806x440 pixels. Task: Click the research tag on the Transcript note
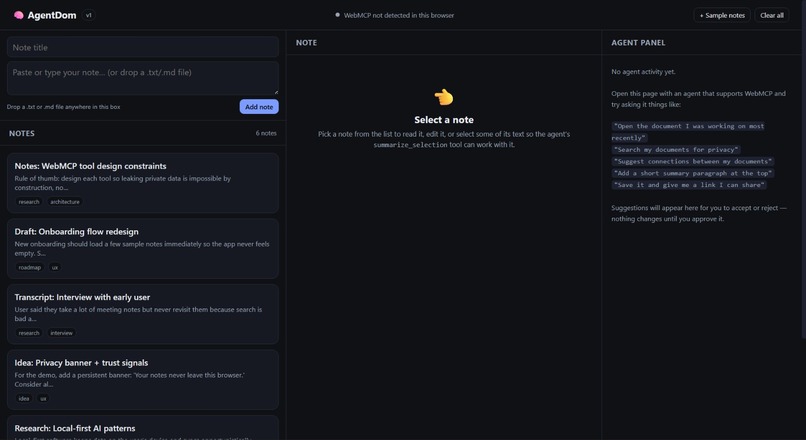pyautogui.click(x=29, y=333)
